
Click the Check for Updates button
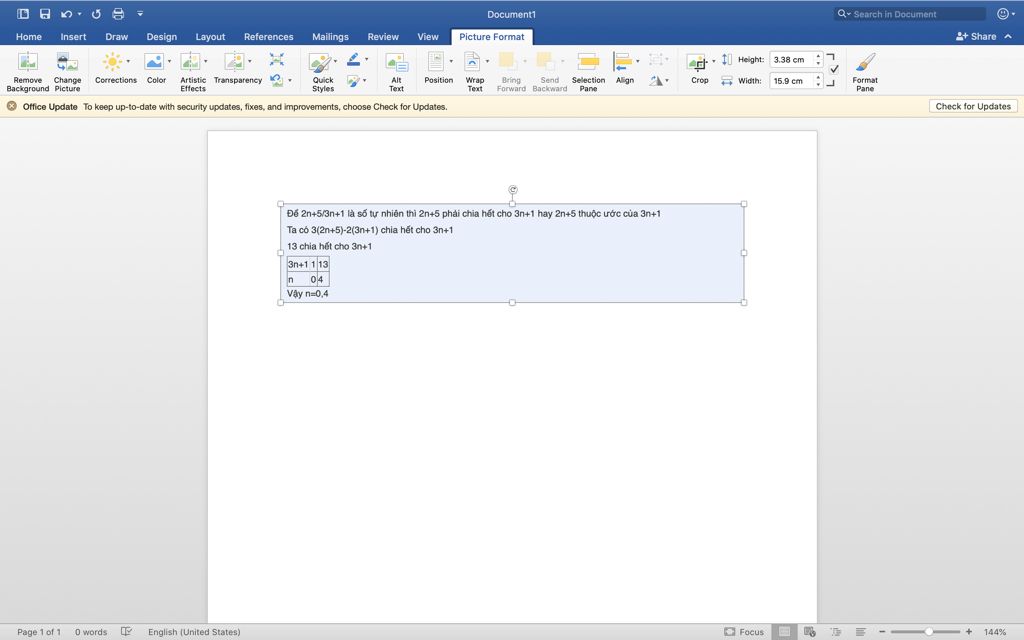pos(973,106)
